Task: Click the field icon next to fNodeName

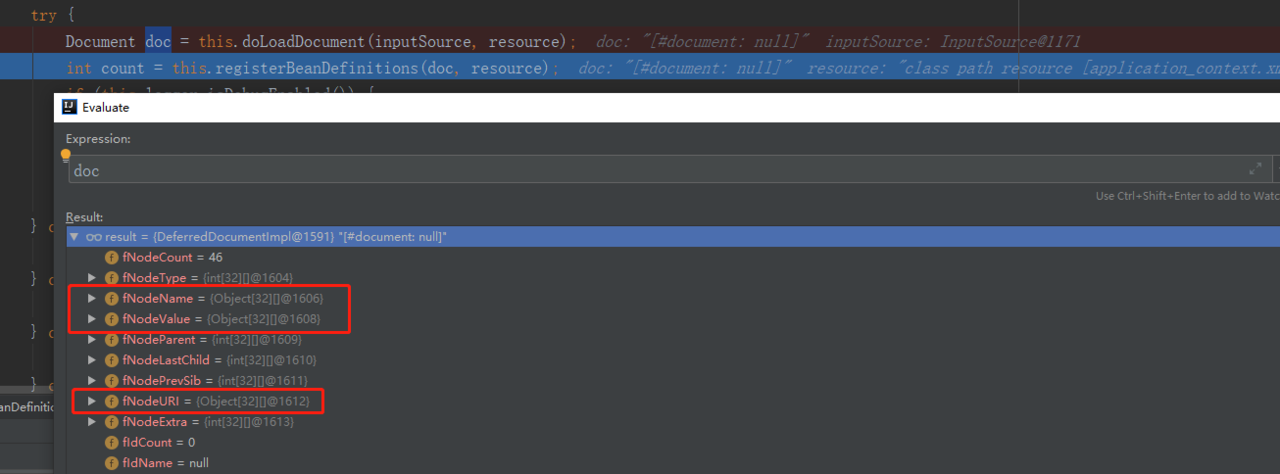Action: click(112, 298)
